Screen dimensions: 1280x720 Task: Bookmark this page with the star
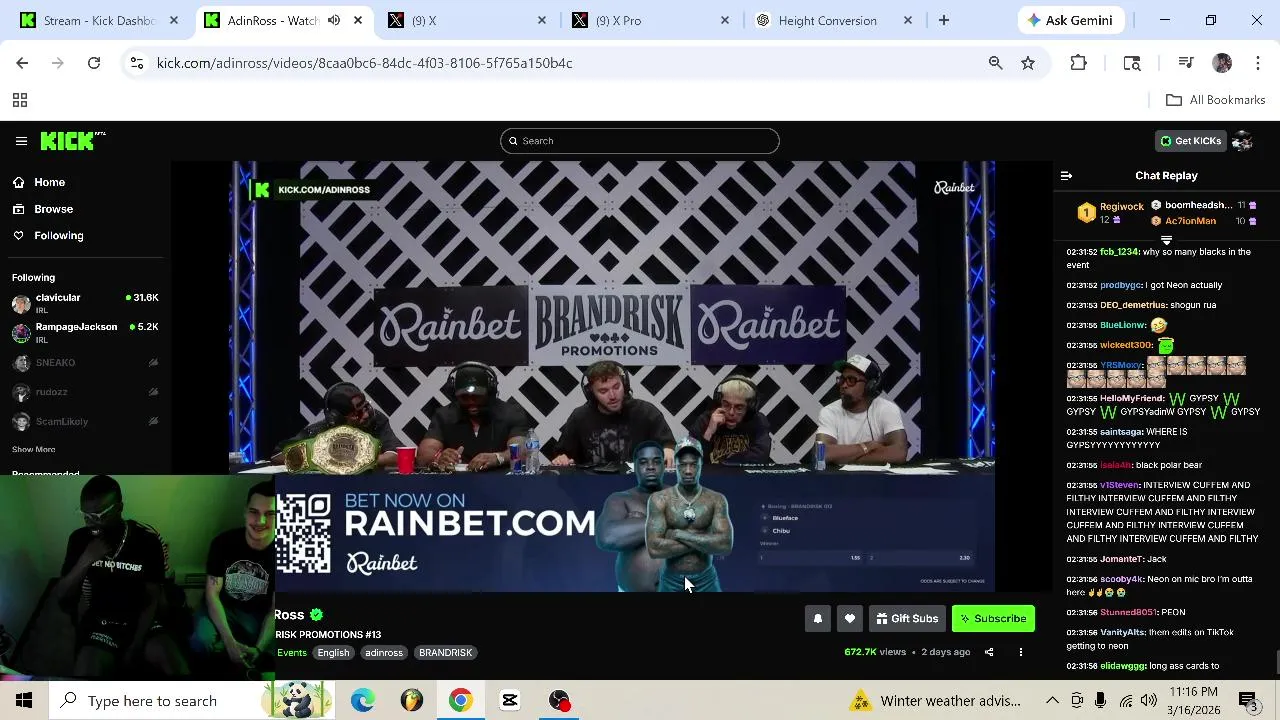point(1028,63)
